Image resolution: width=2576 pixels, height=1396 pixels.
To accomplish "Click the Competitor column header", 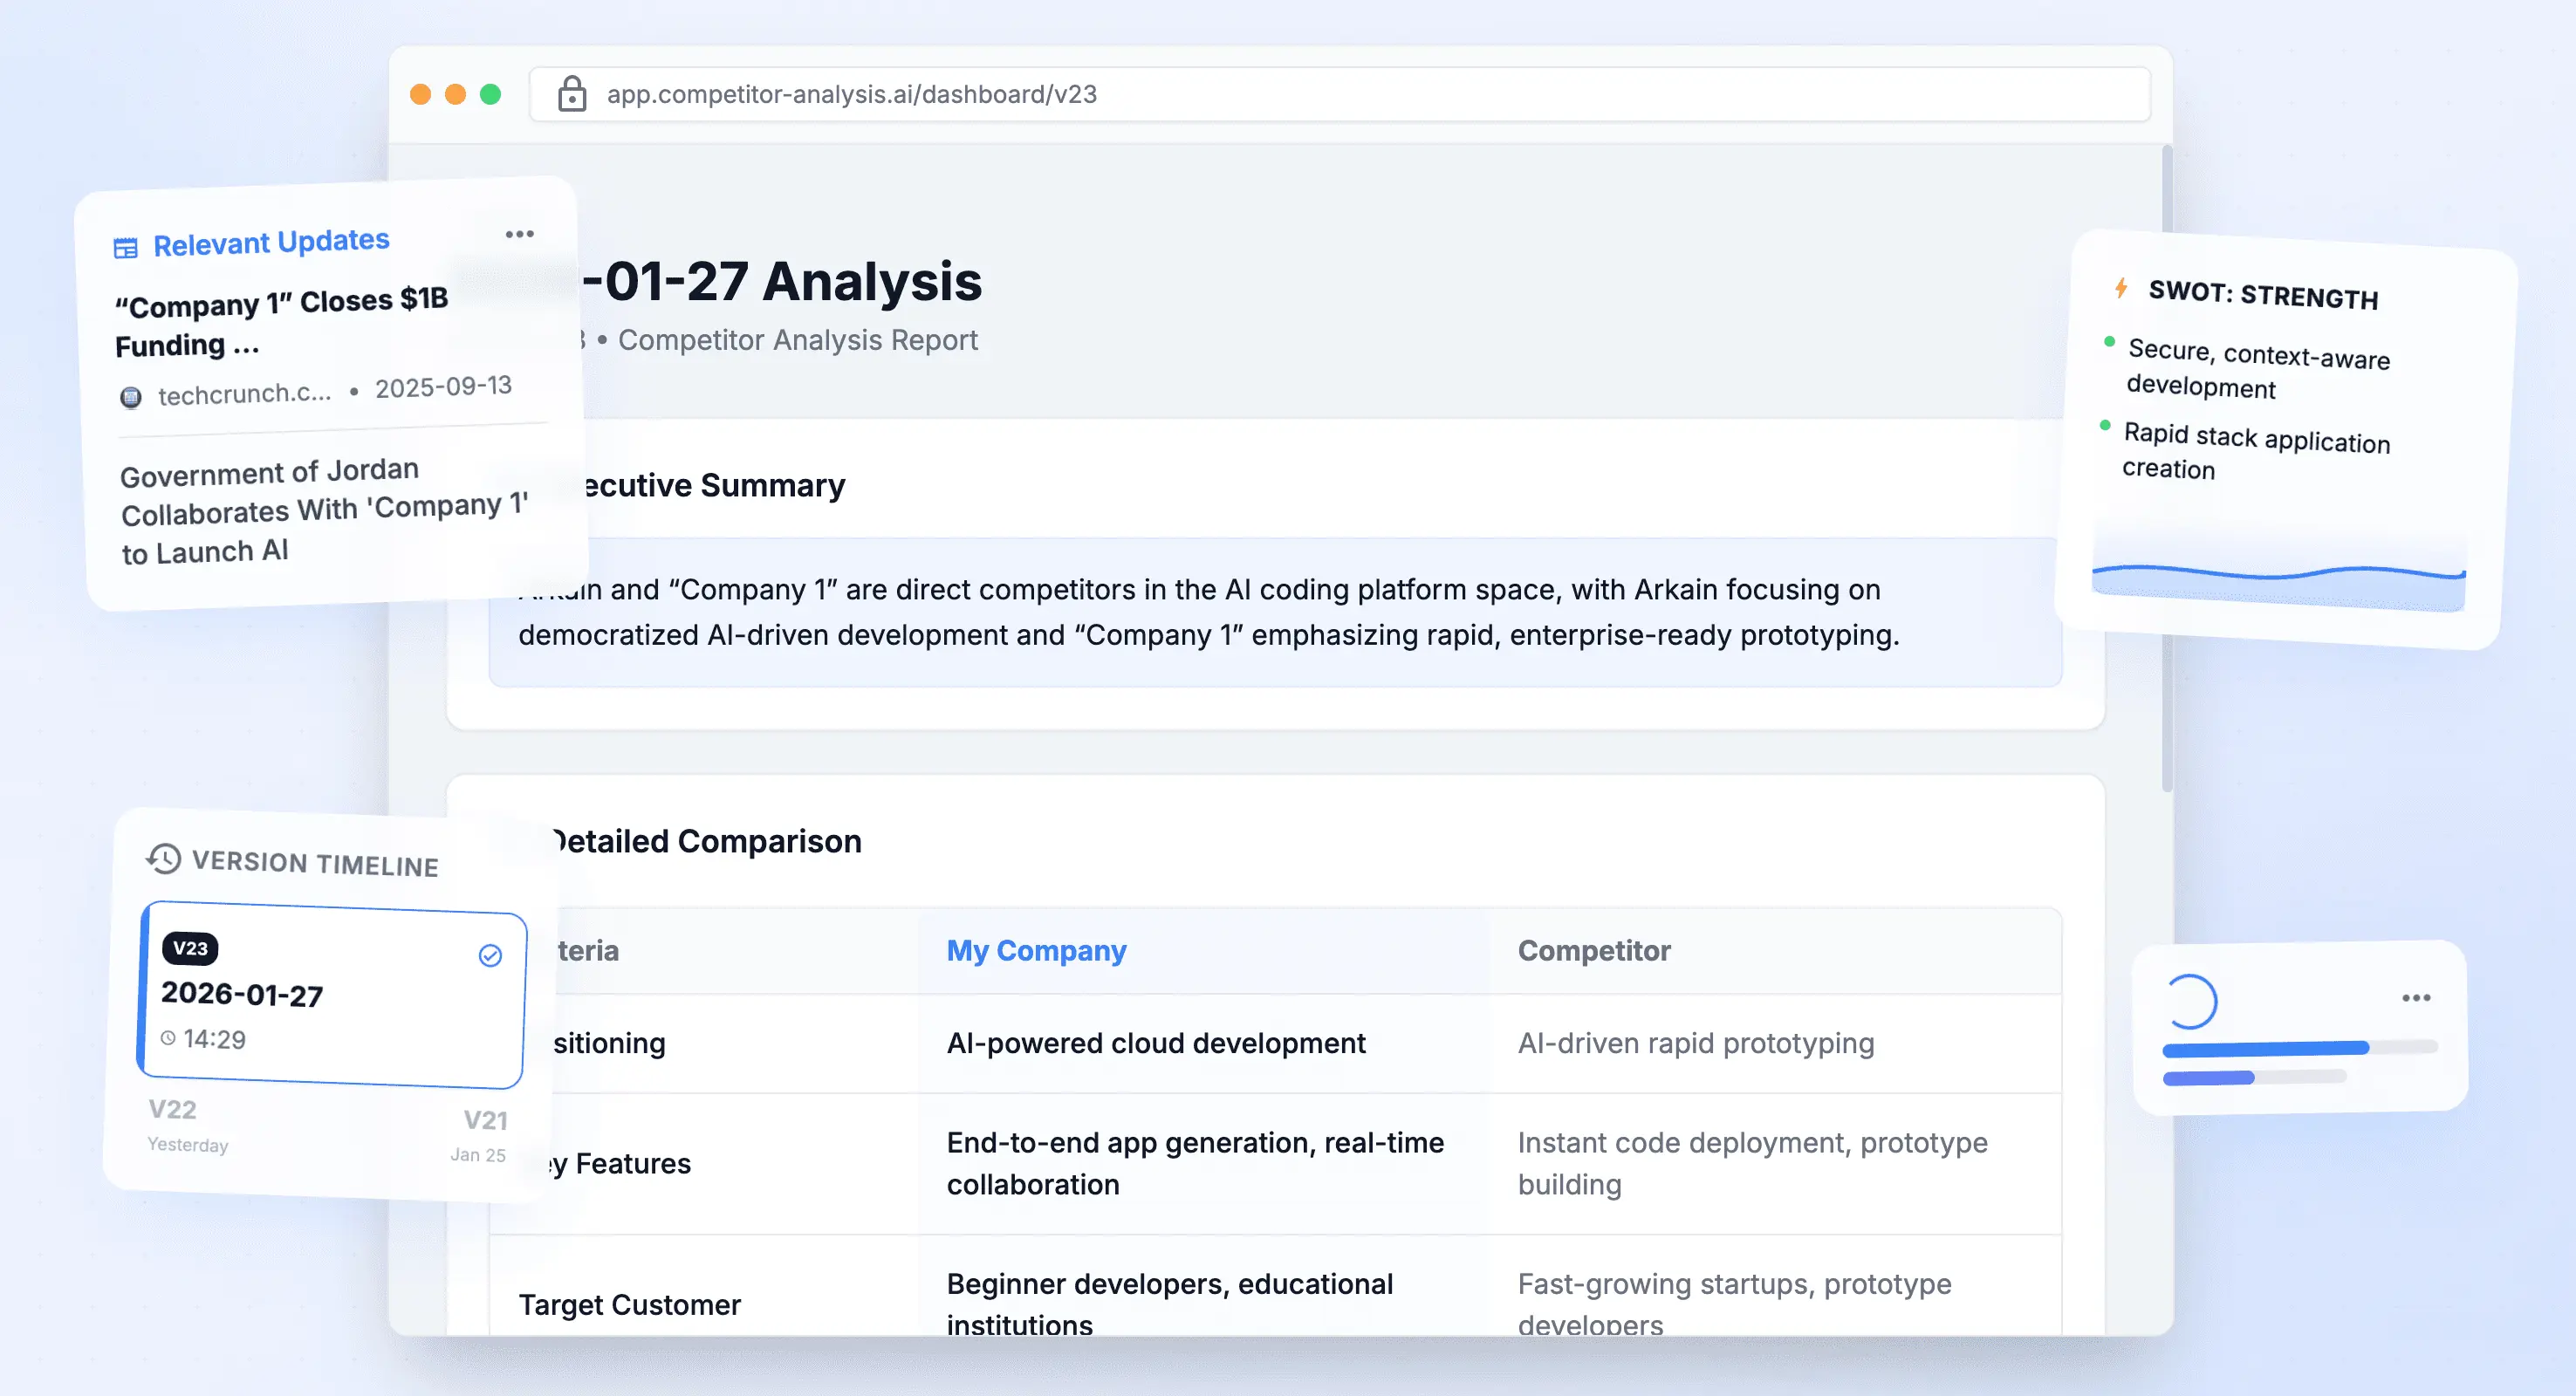I will tap(1594, 950).
